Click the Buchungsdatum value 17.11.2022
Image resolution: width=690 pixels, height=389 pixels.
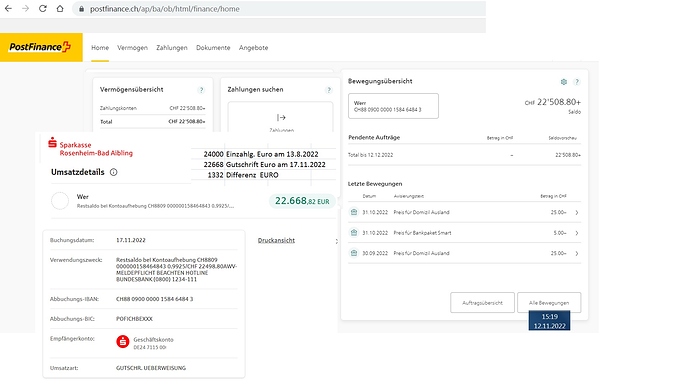coord(131,240)
